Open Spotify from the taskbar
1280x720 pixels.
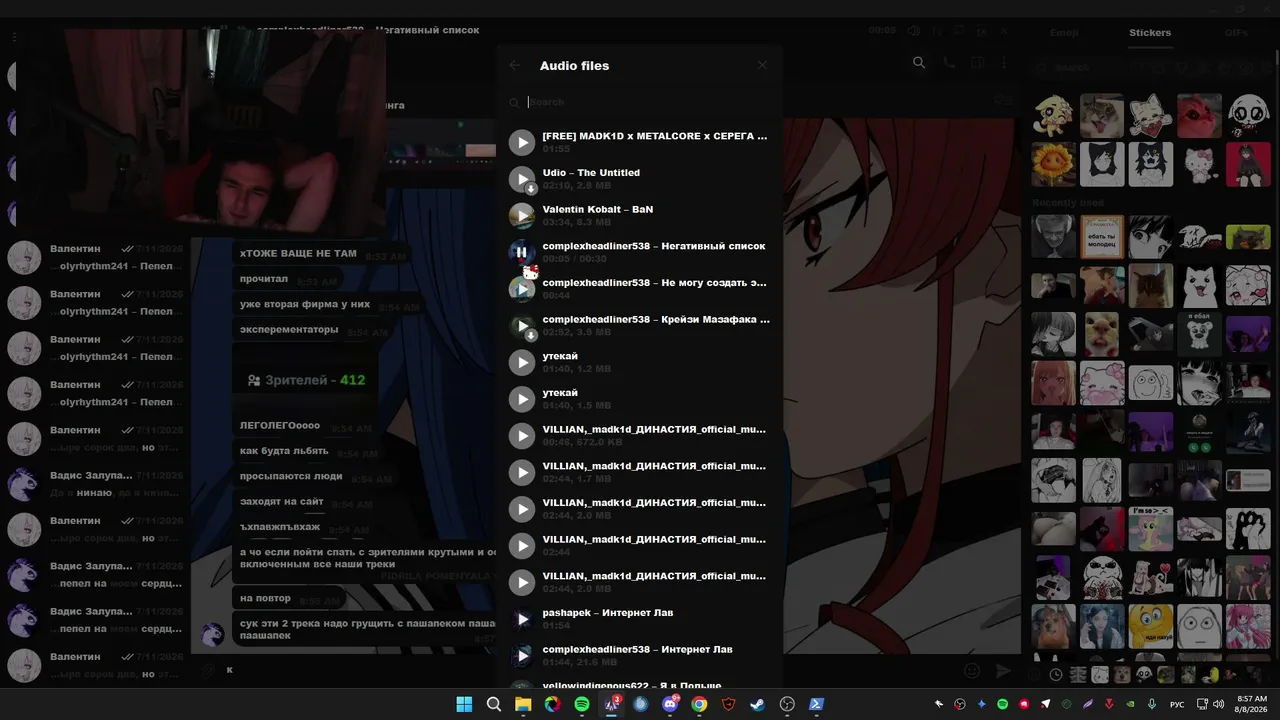[x=582, y=704]
